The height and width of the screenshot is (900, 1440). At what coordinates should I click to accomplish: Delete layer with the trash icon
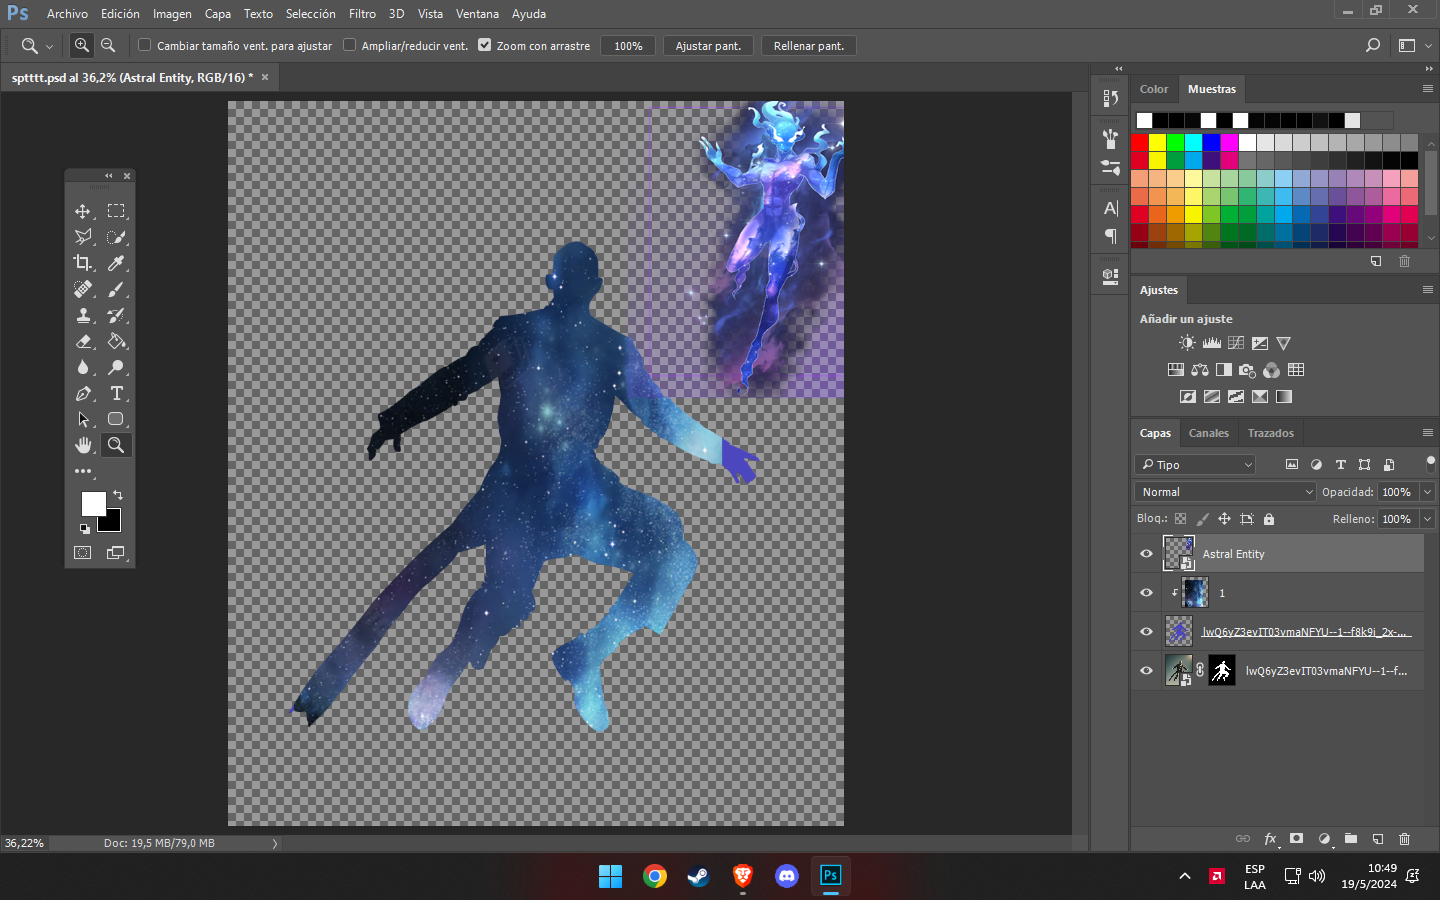pos(1404,839)
